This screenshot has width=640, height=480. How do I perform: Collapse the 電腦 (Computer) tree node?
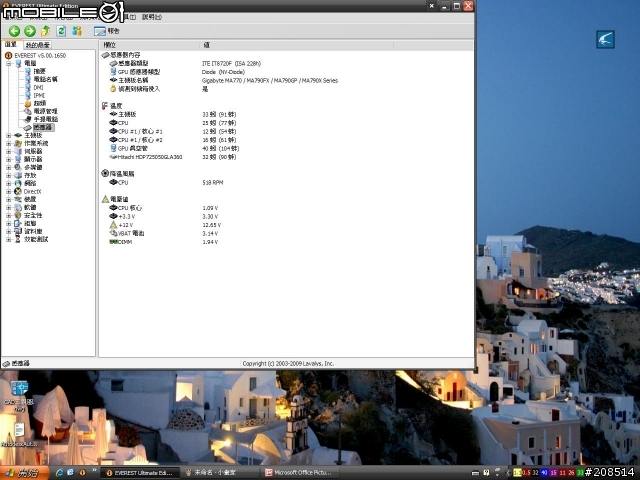tap(9, 63)
